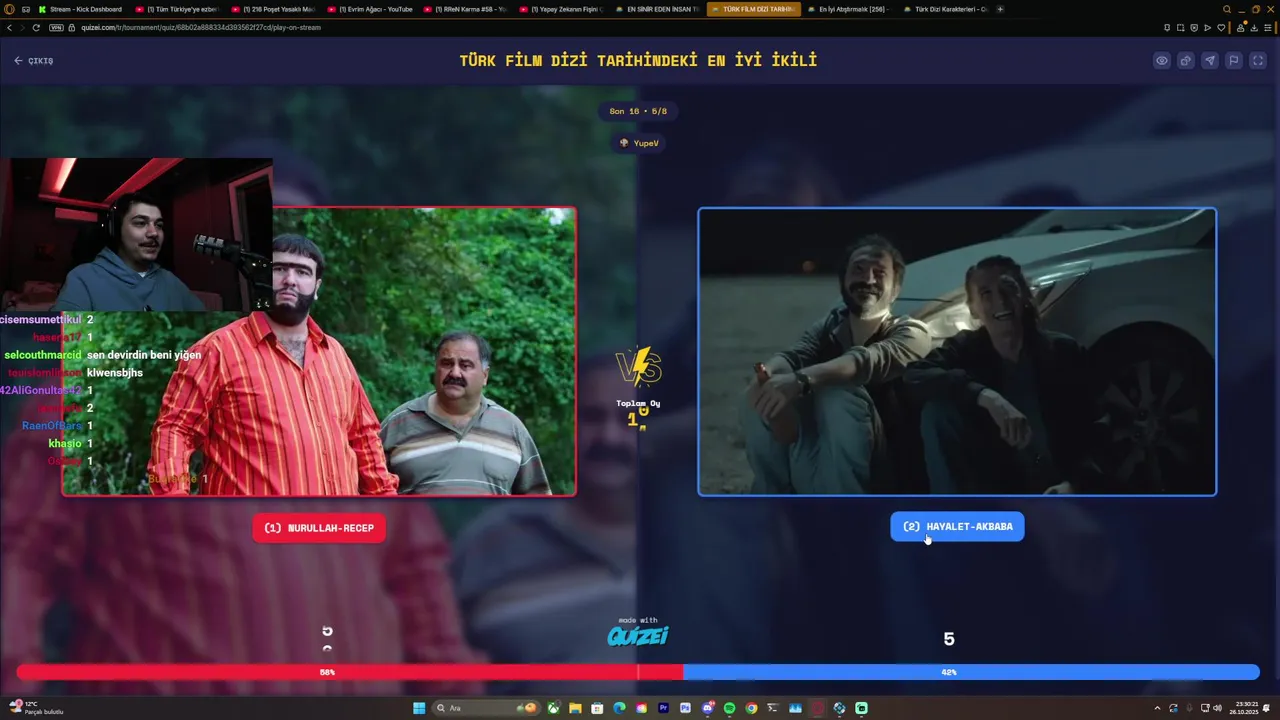Click the paper plane share icon
1280x720 pixels.
coord(1209,61)
